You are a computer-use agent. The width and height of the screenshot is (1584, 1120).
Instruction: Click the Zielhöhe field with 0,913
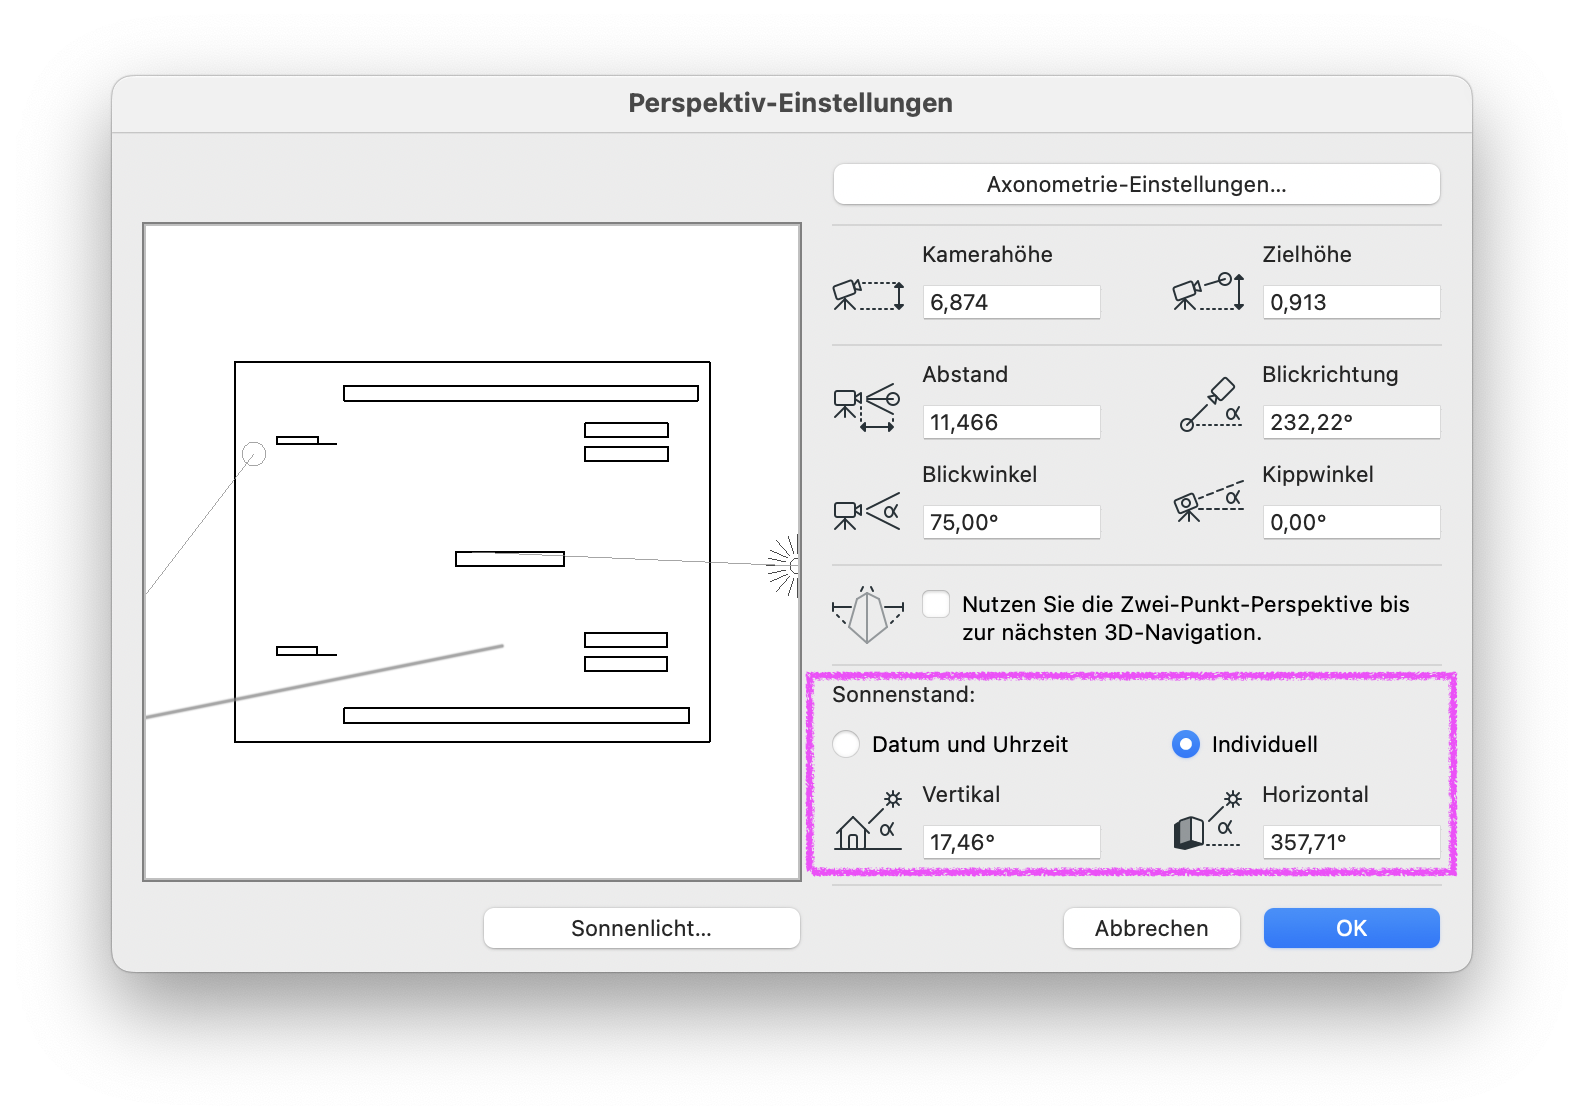click(x=1351, y=302)
